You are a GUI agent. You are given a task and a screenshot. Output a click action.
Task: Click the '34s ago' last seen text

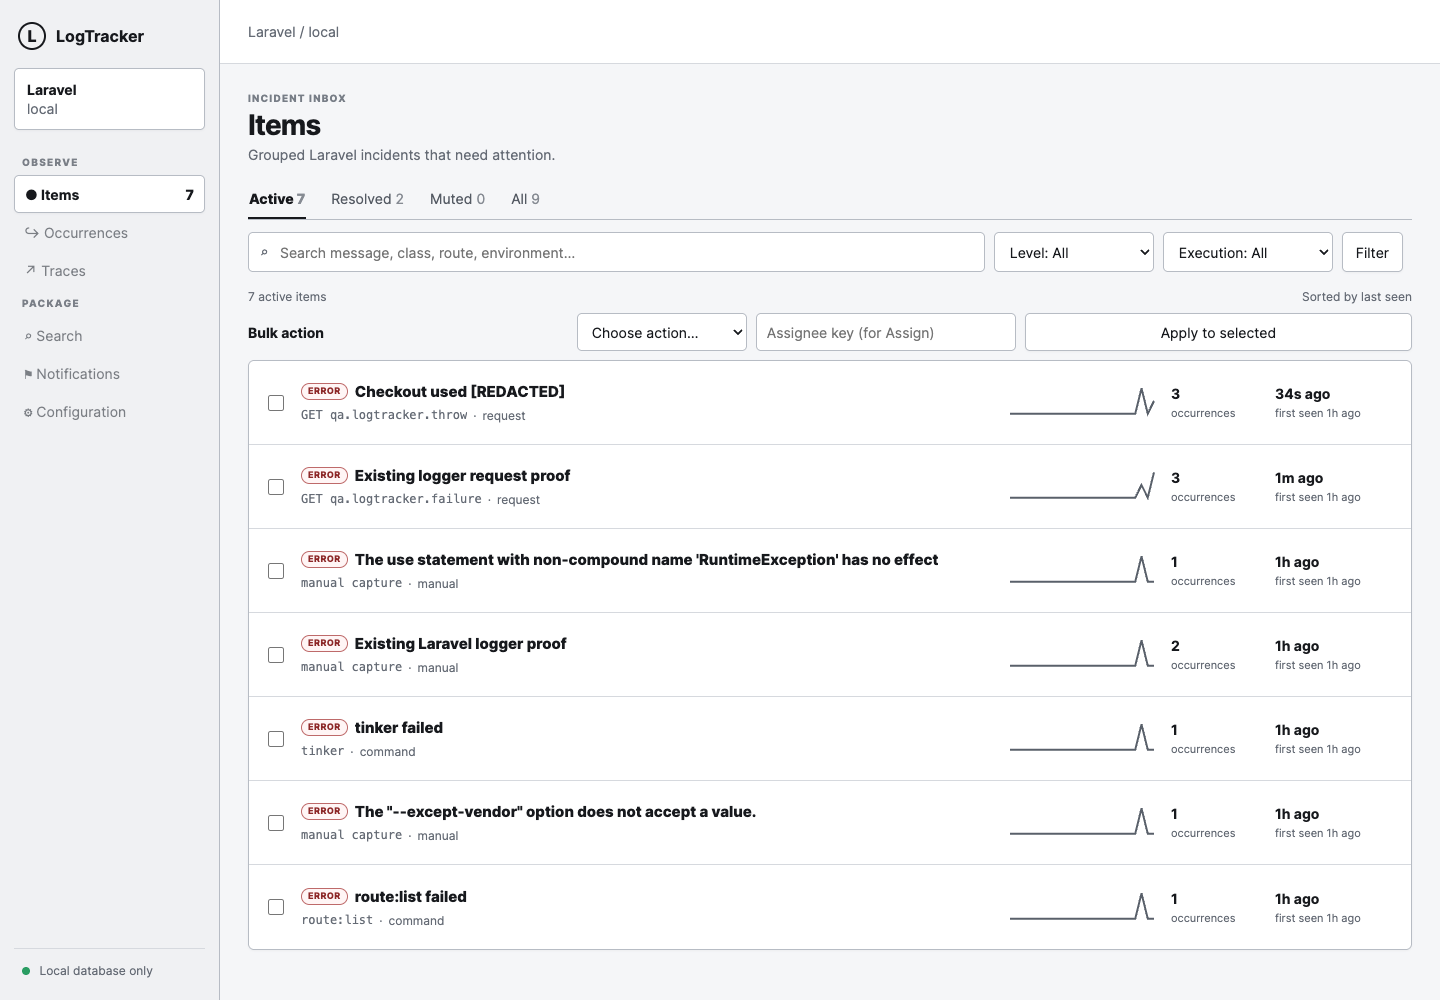tap(1302, 394)
